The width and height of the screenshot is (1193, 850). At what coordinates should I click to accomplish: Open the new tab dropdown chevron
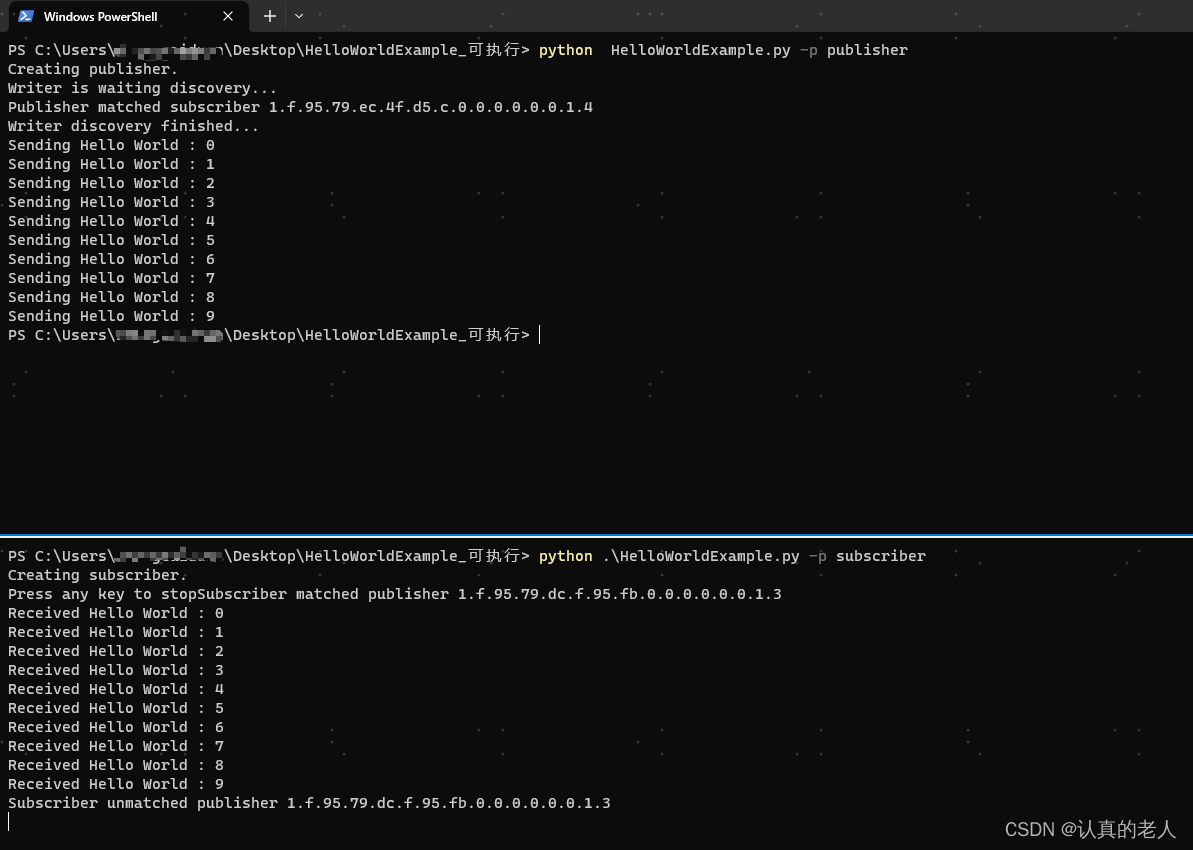(297, 16)
